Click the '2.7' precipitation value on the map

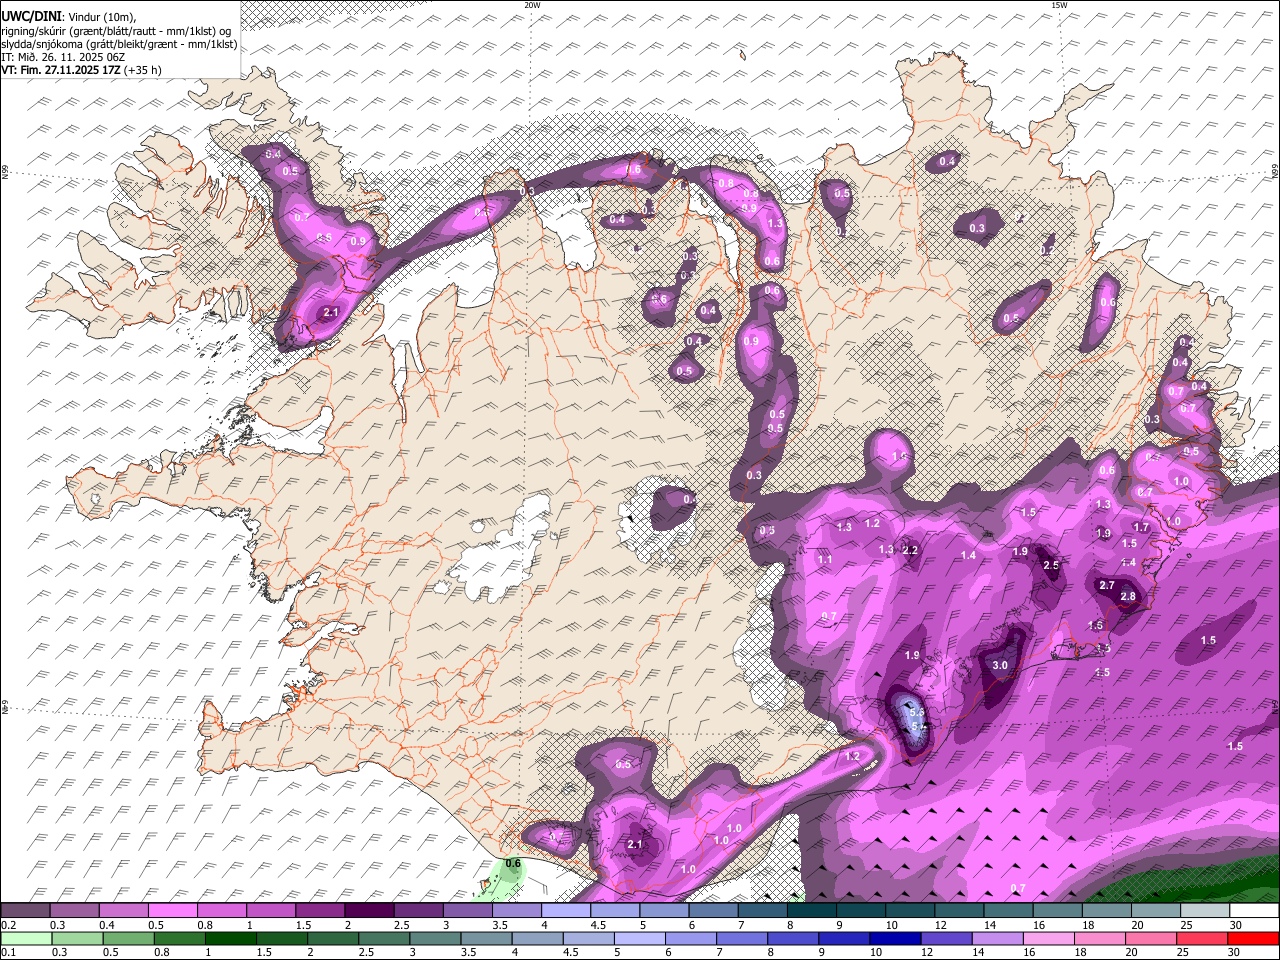(x=1106, y=585)
